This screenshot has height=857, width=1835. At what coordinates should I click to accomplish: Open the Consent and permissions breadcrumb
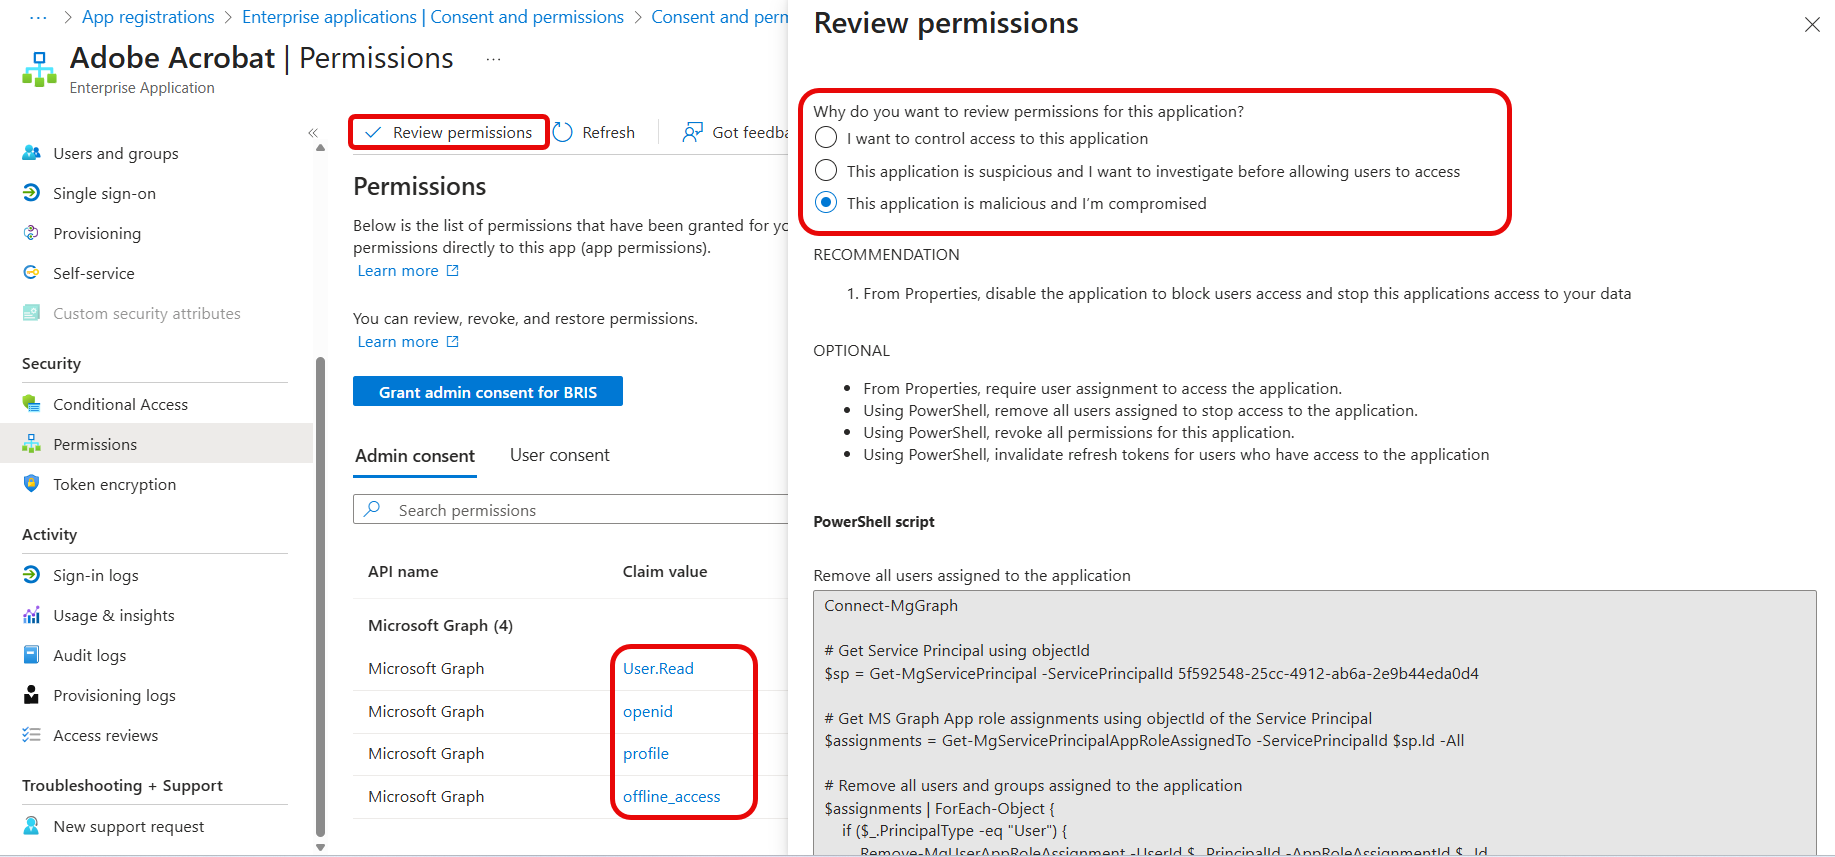click(720, 16)
